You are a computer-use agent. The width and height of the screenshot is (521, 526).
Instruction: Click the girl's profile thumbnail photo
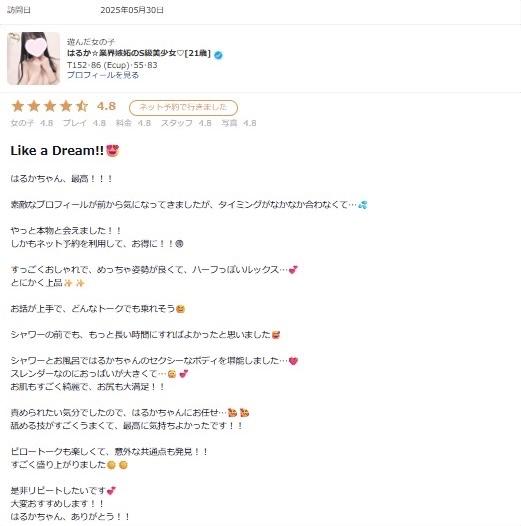click(x=33, y=58)
